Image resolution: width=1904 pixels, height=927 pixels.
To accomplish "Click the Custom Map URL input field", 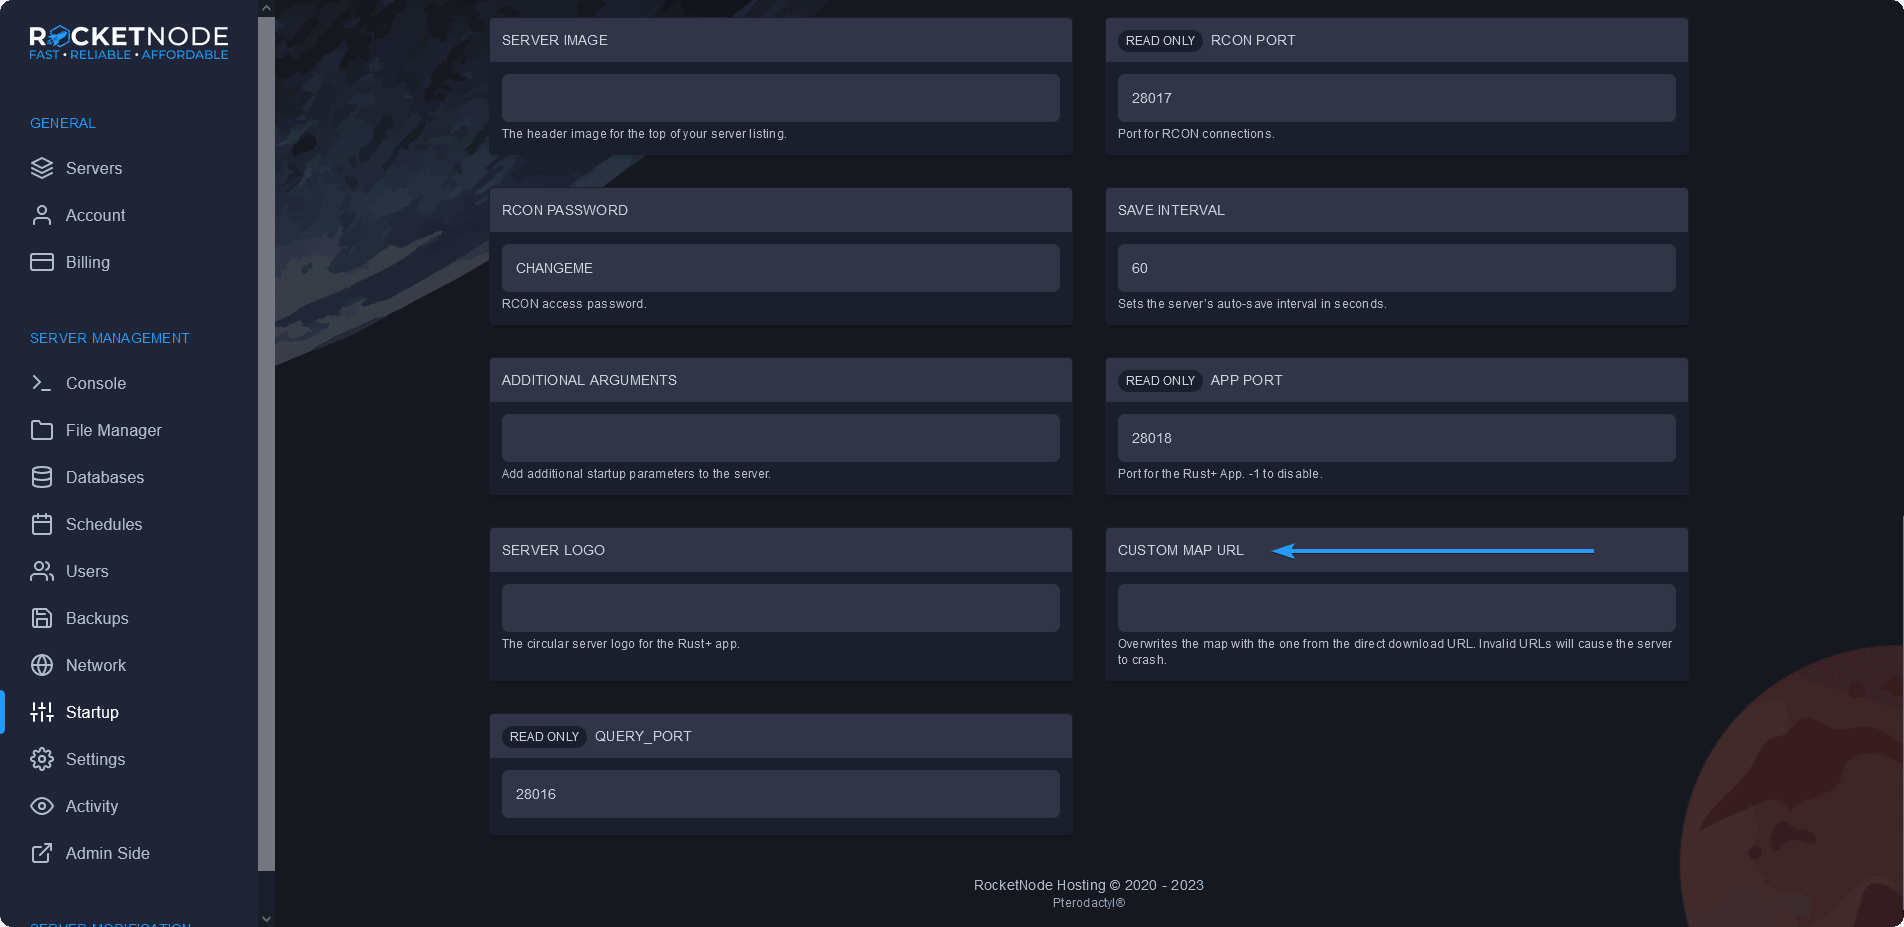I will [x=1396, y=608].
